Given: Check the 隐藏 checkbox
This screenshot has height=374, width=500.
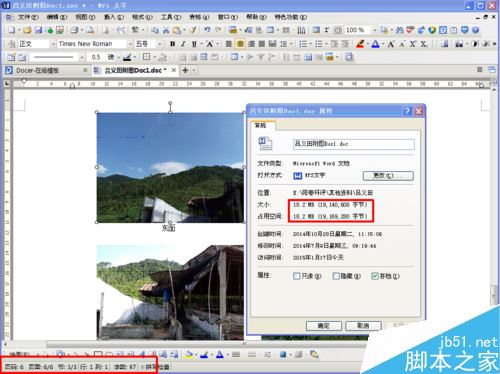Looking at the screenshot, I should (x=336, y=276).
